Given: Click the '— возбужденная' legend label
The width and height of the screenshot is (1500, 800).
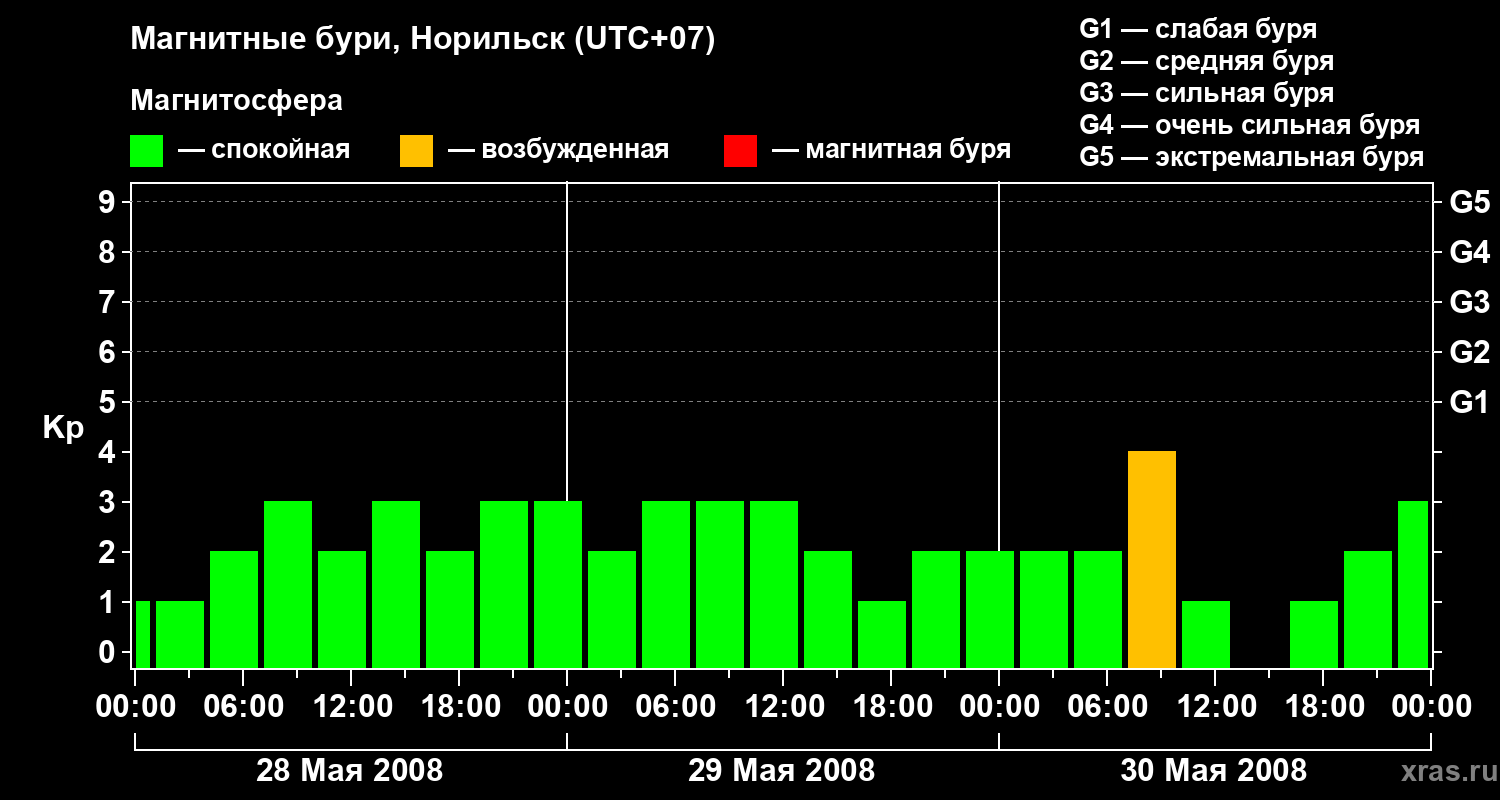Looking at the screenshot, I should (x=558, y=151).
